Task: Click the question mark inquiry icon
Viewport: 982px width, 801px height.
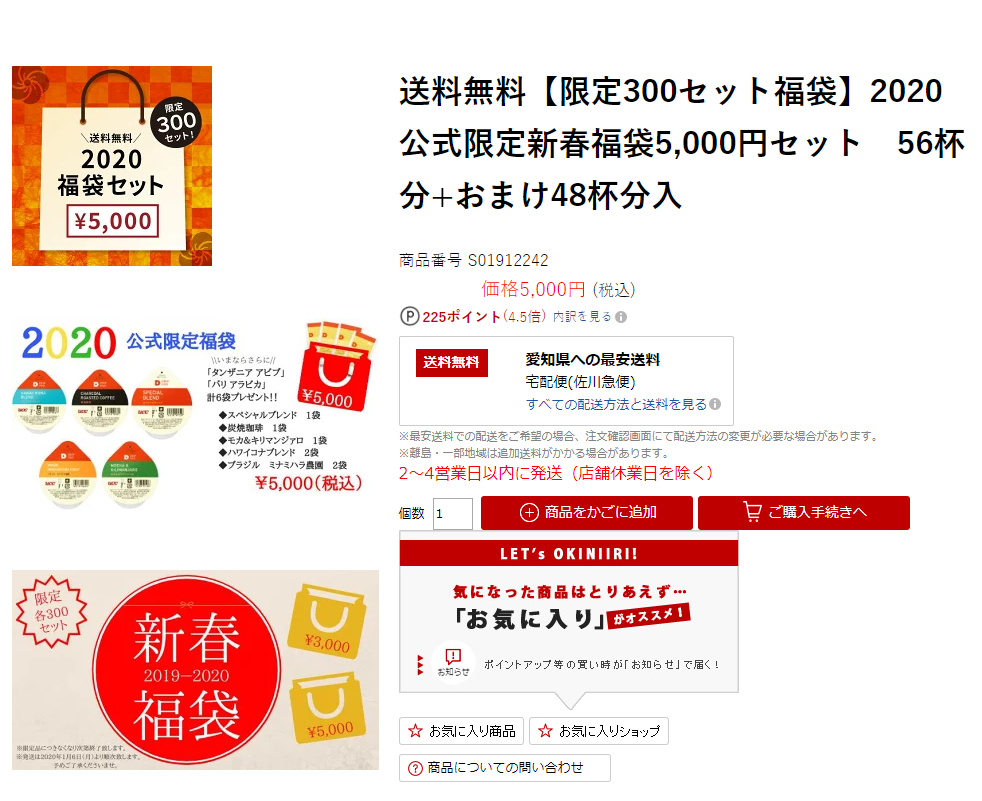Action: (415, 768)
